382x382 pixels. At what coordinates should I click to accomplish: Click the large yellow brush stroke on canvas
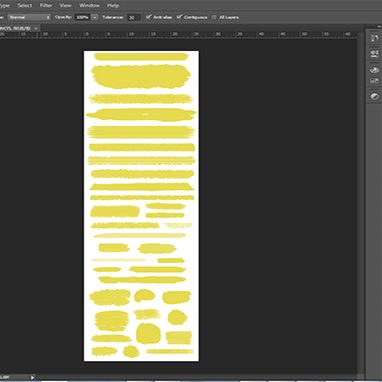point(141,76)
